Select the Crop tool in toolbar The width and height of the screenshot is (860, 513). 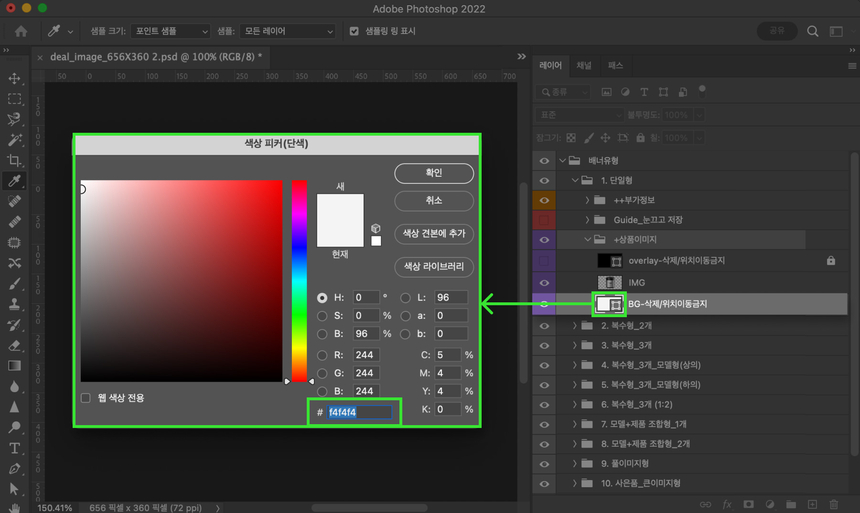pos(14,160)
